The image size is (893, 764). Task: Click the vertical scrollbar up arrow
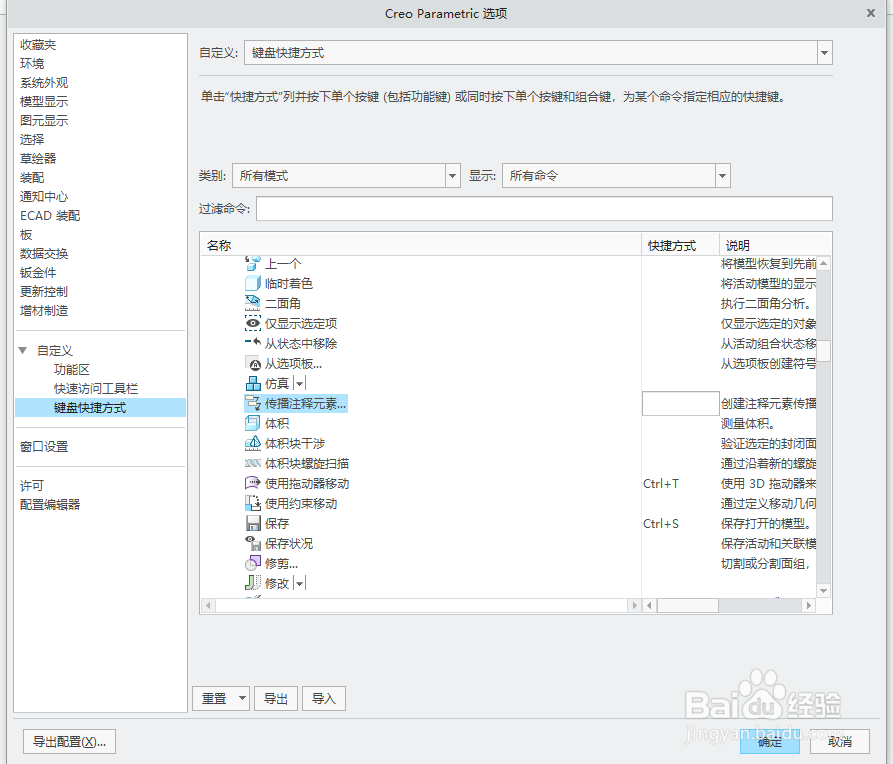coord(824,263)
